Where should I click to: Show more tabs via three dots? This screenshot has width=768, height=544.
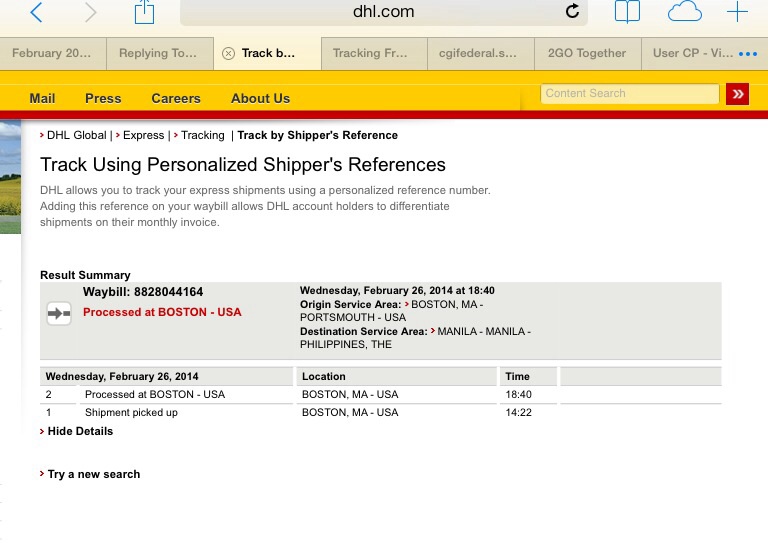tap(748, 54)
